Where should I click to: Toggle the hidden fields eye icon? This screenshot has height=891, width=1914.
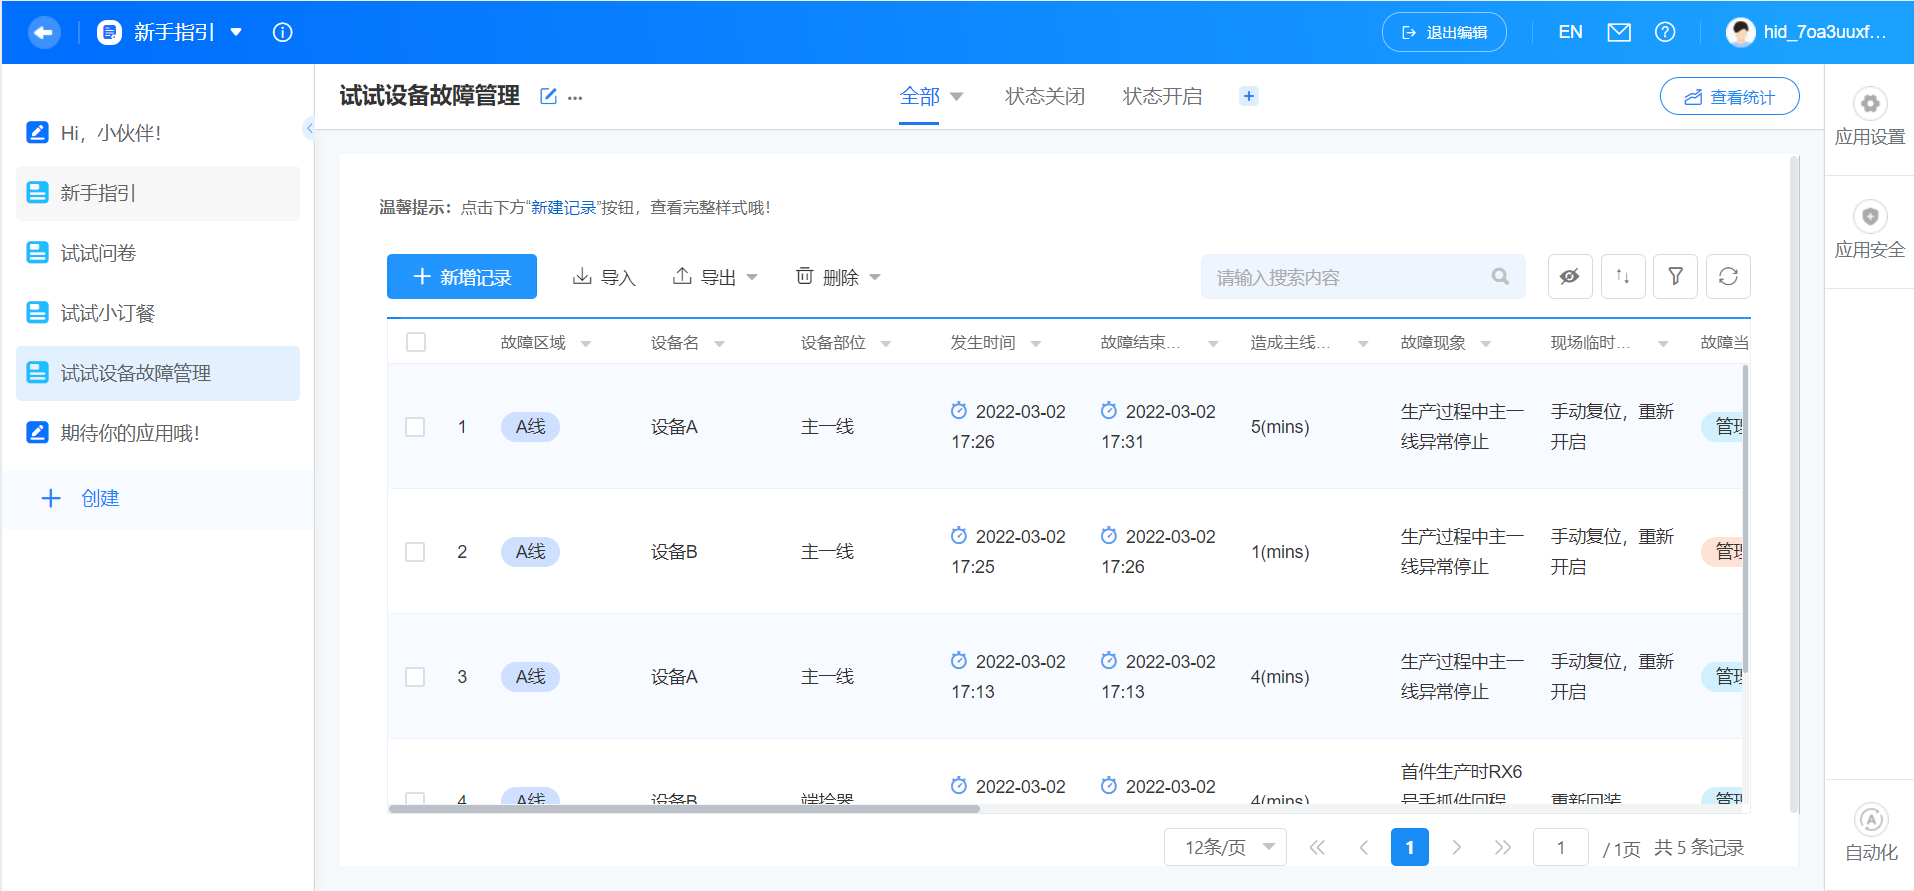click(1570, 277)
